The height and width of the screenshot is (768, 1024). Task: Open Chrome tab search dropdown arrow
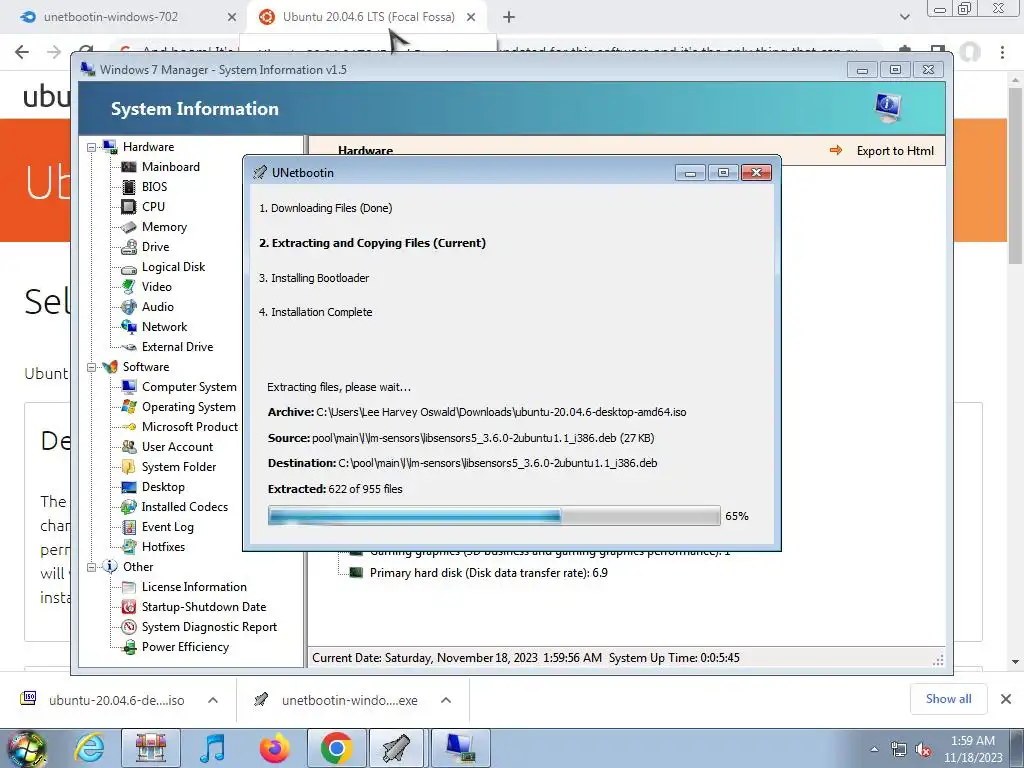click(x=904, y=17)
